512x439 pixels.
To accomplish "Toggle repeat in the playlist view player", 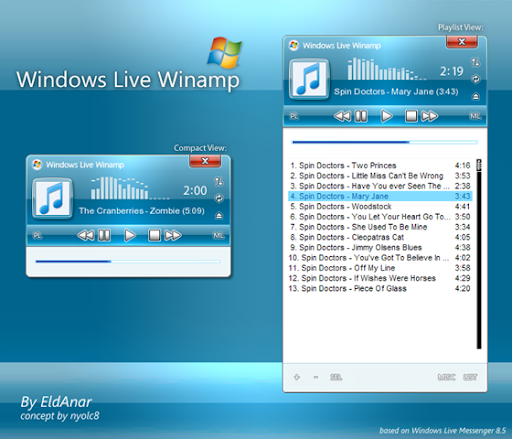I will [476, 79].
